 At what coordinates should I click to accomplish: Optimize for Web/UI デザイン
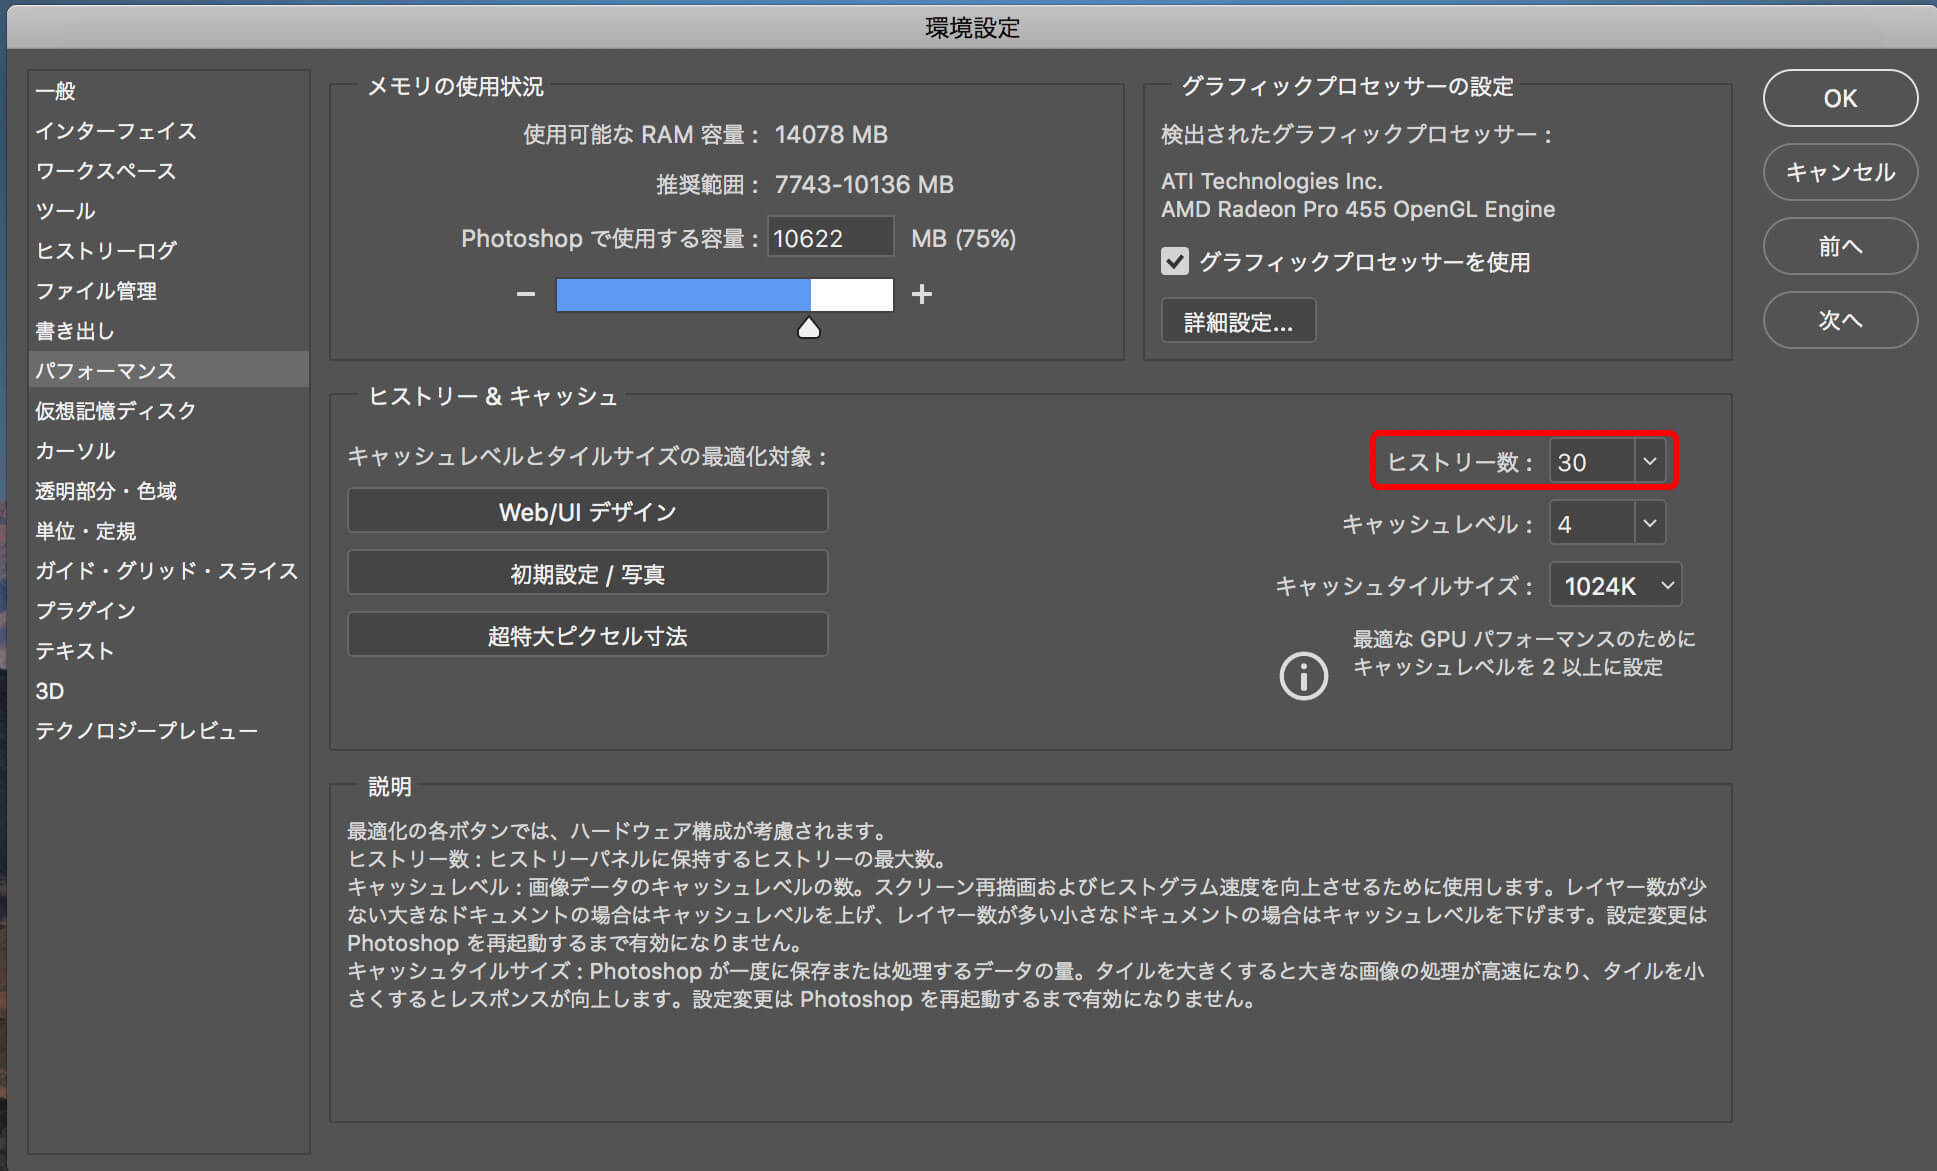pyautogui.click(x=587, y=511)
